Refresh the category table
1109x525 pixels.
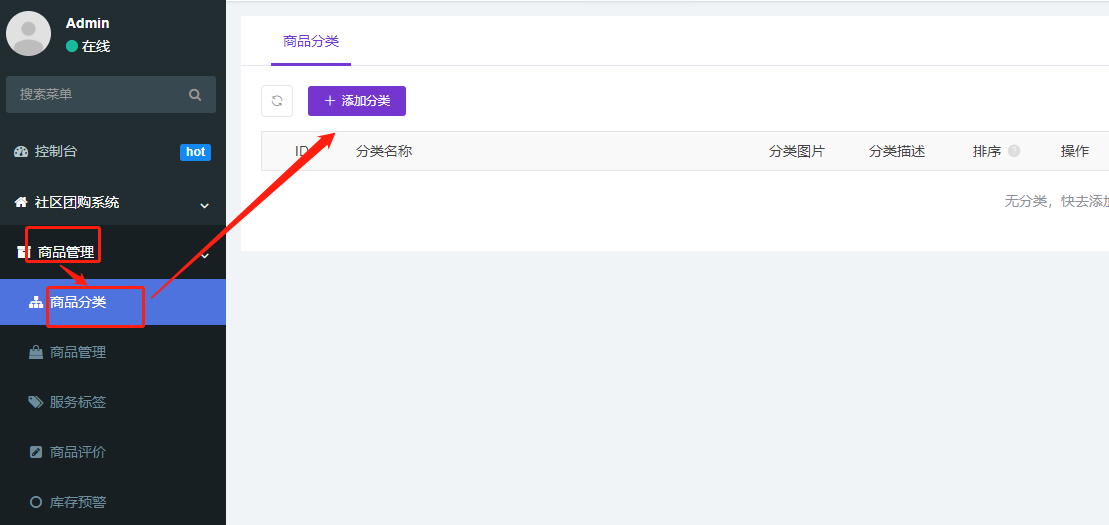tap(277, 101)
